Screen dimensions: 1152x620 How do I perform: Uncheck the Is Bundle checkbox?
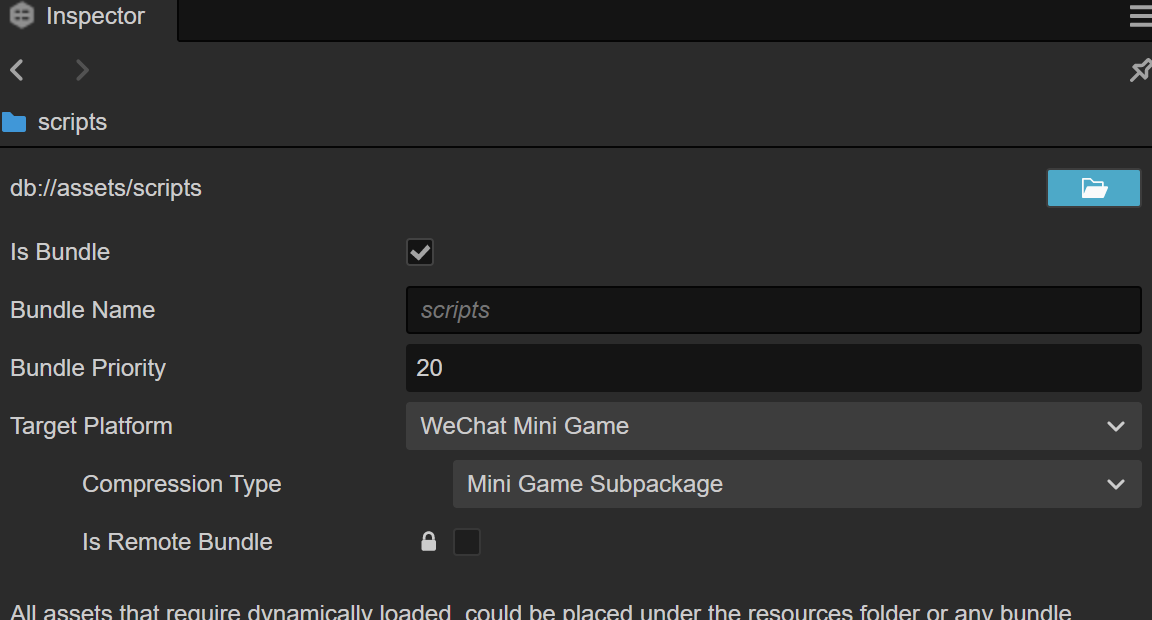[x=420, y=252]
